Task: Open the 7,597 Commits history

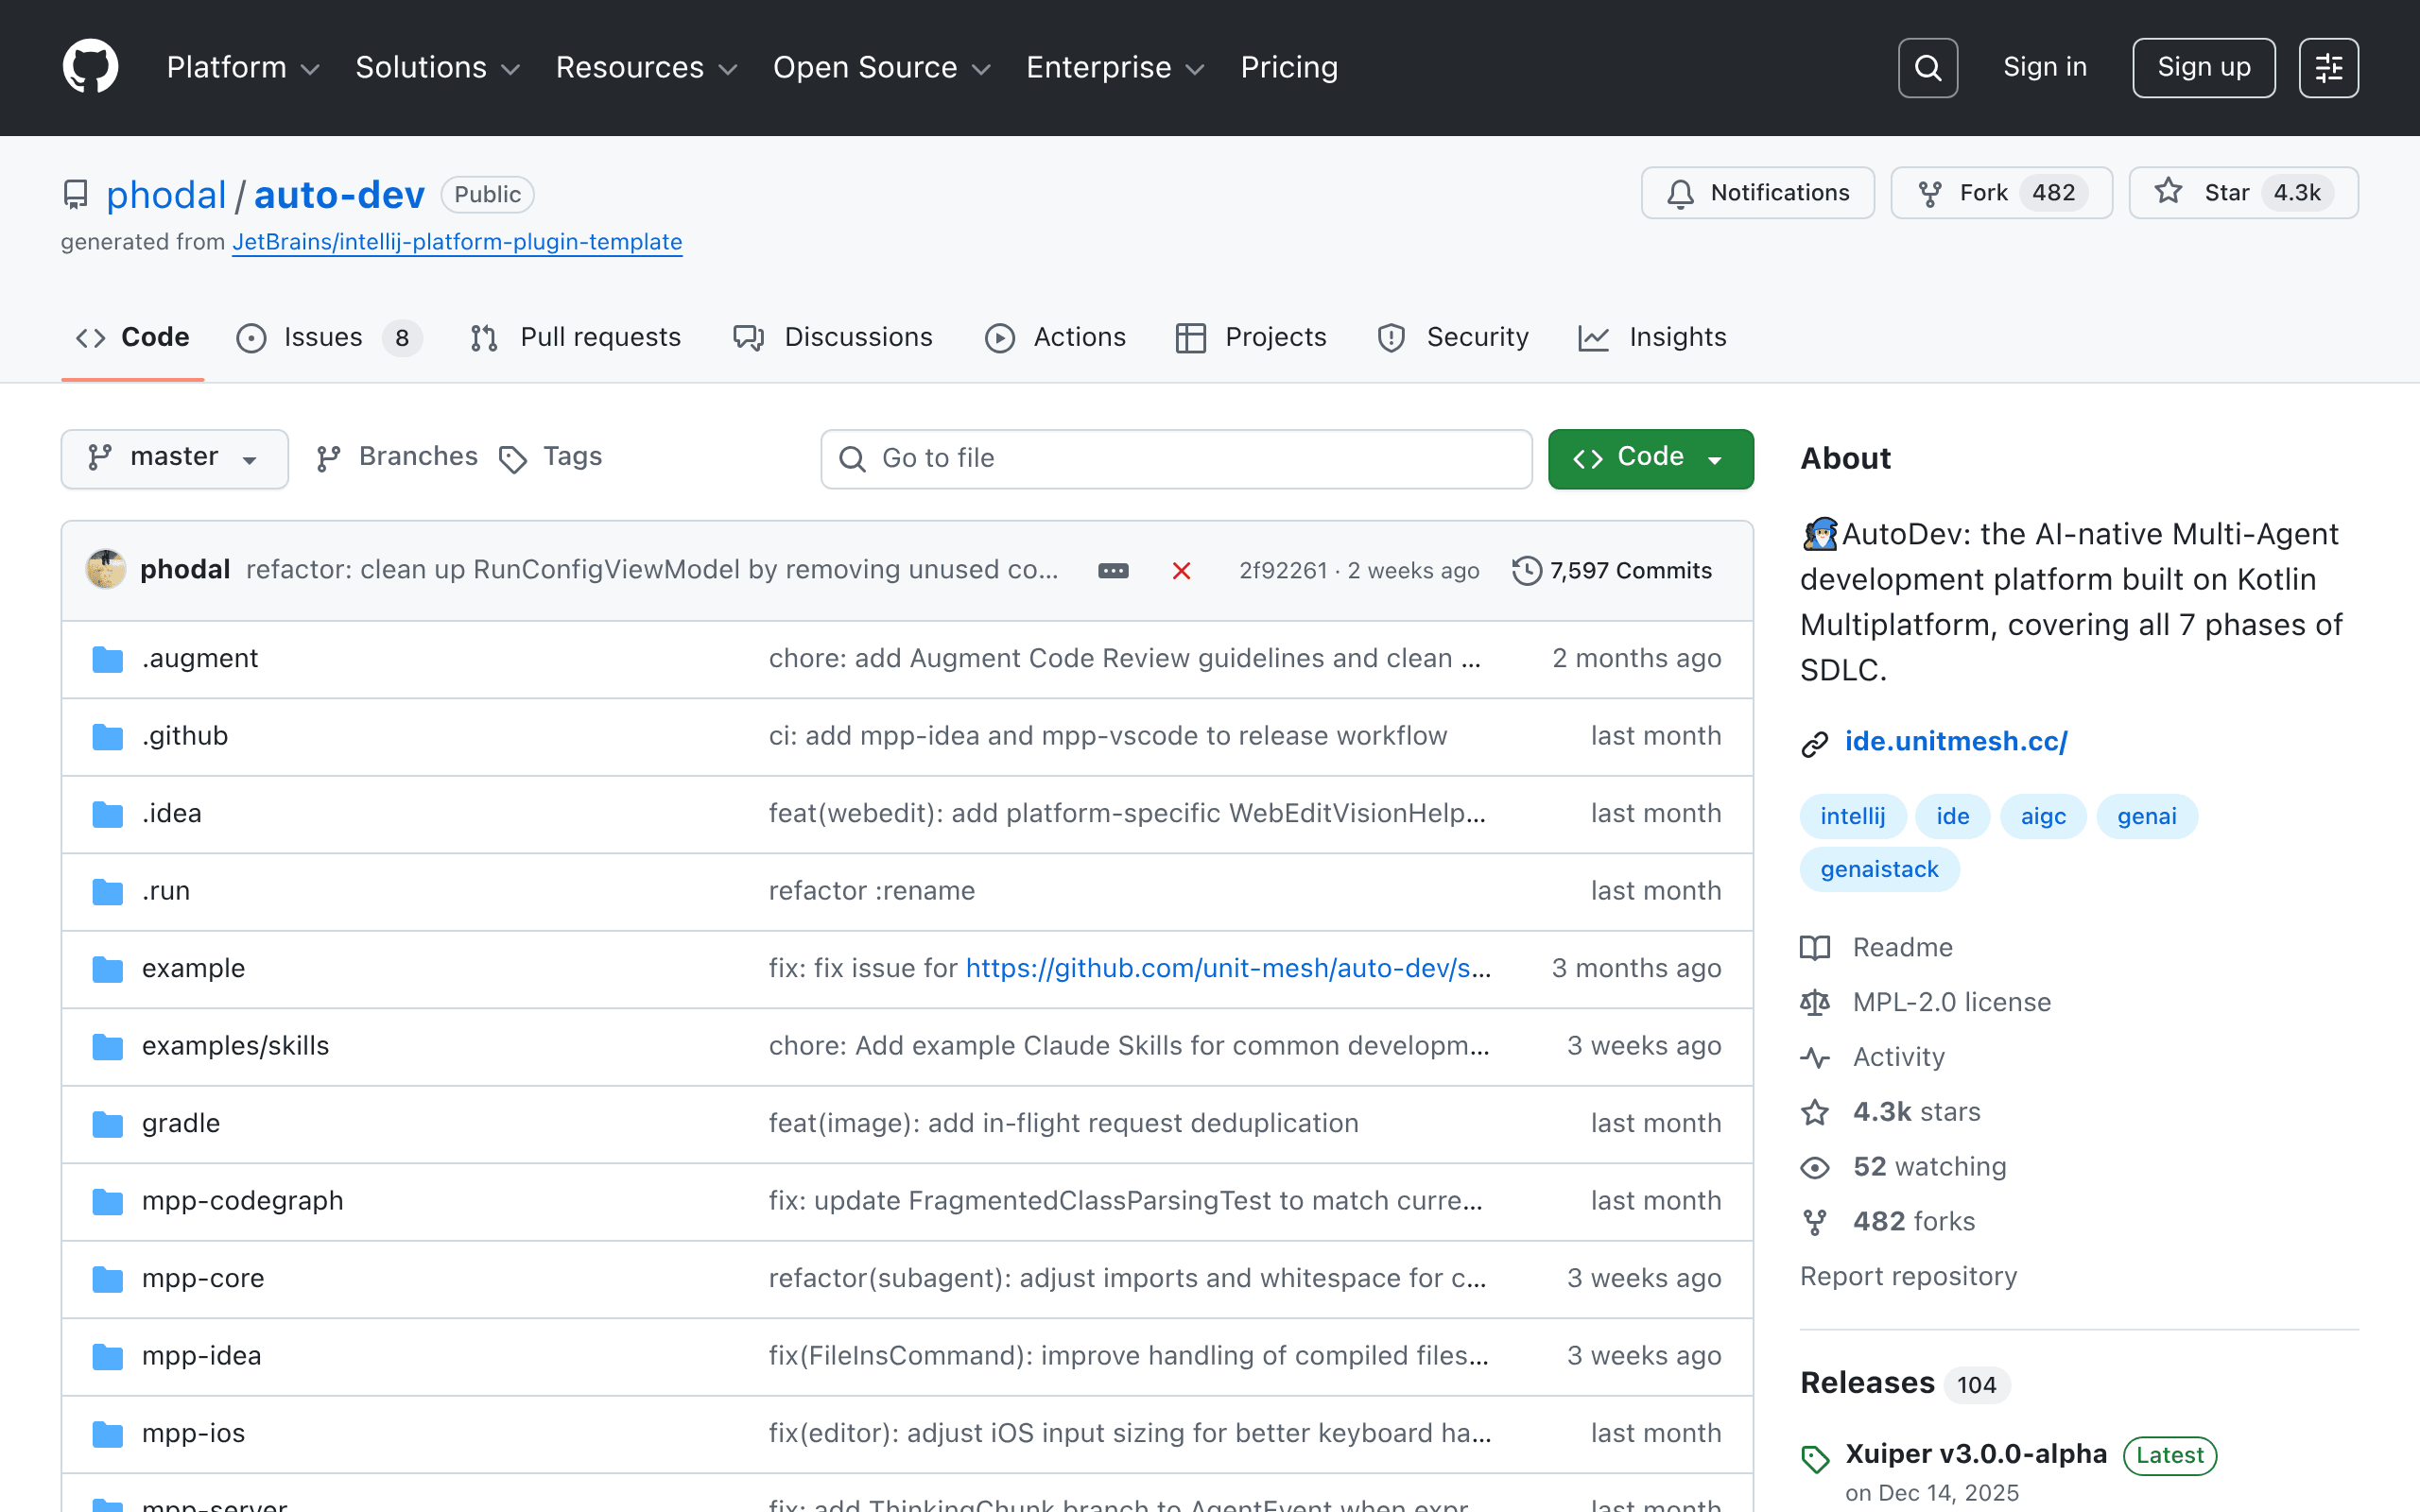Action: [x=1612, y=570]
